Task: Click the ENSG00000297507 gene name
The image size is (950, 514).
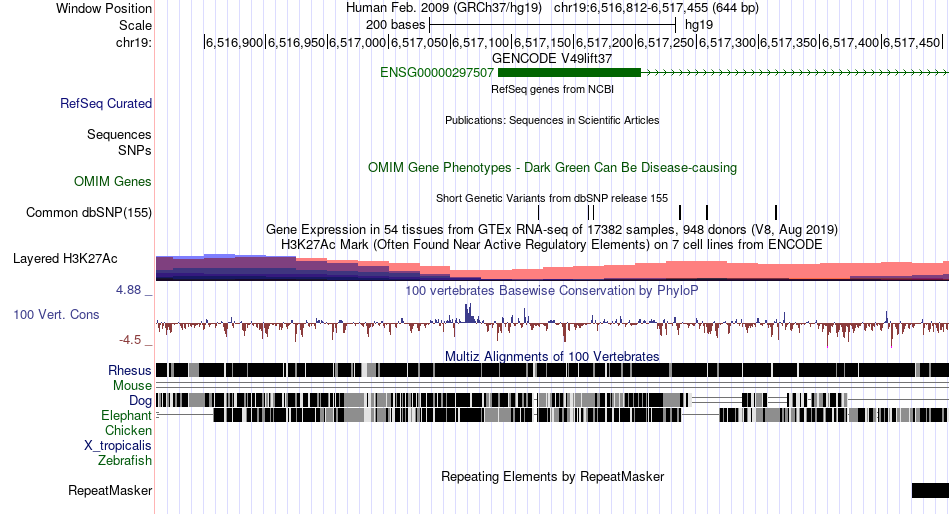Action: tap(437, 73)
